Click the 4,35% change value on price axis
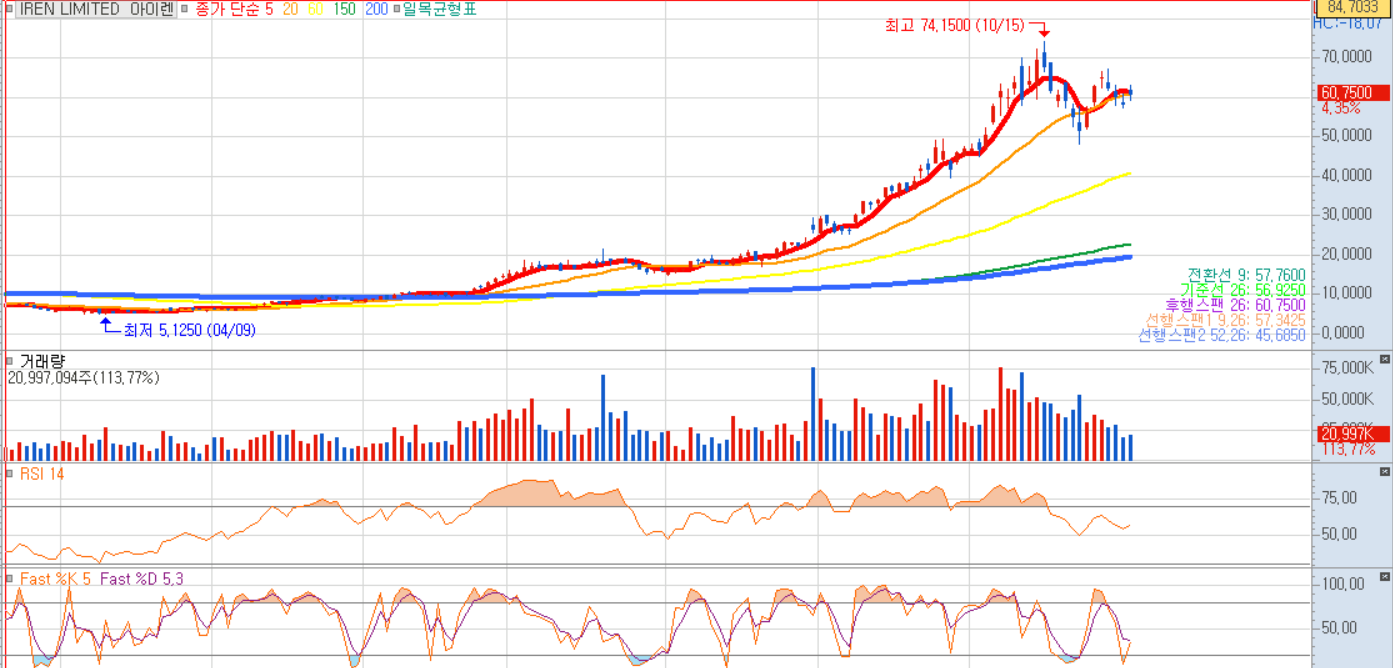This screenshot has width=1393, height=668. point(1340,107)
